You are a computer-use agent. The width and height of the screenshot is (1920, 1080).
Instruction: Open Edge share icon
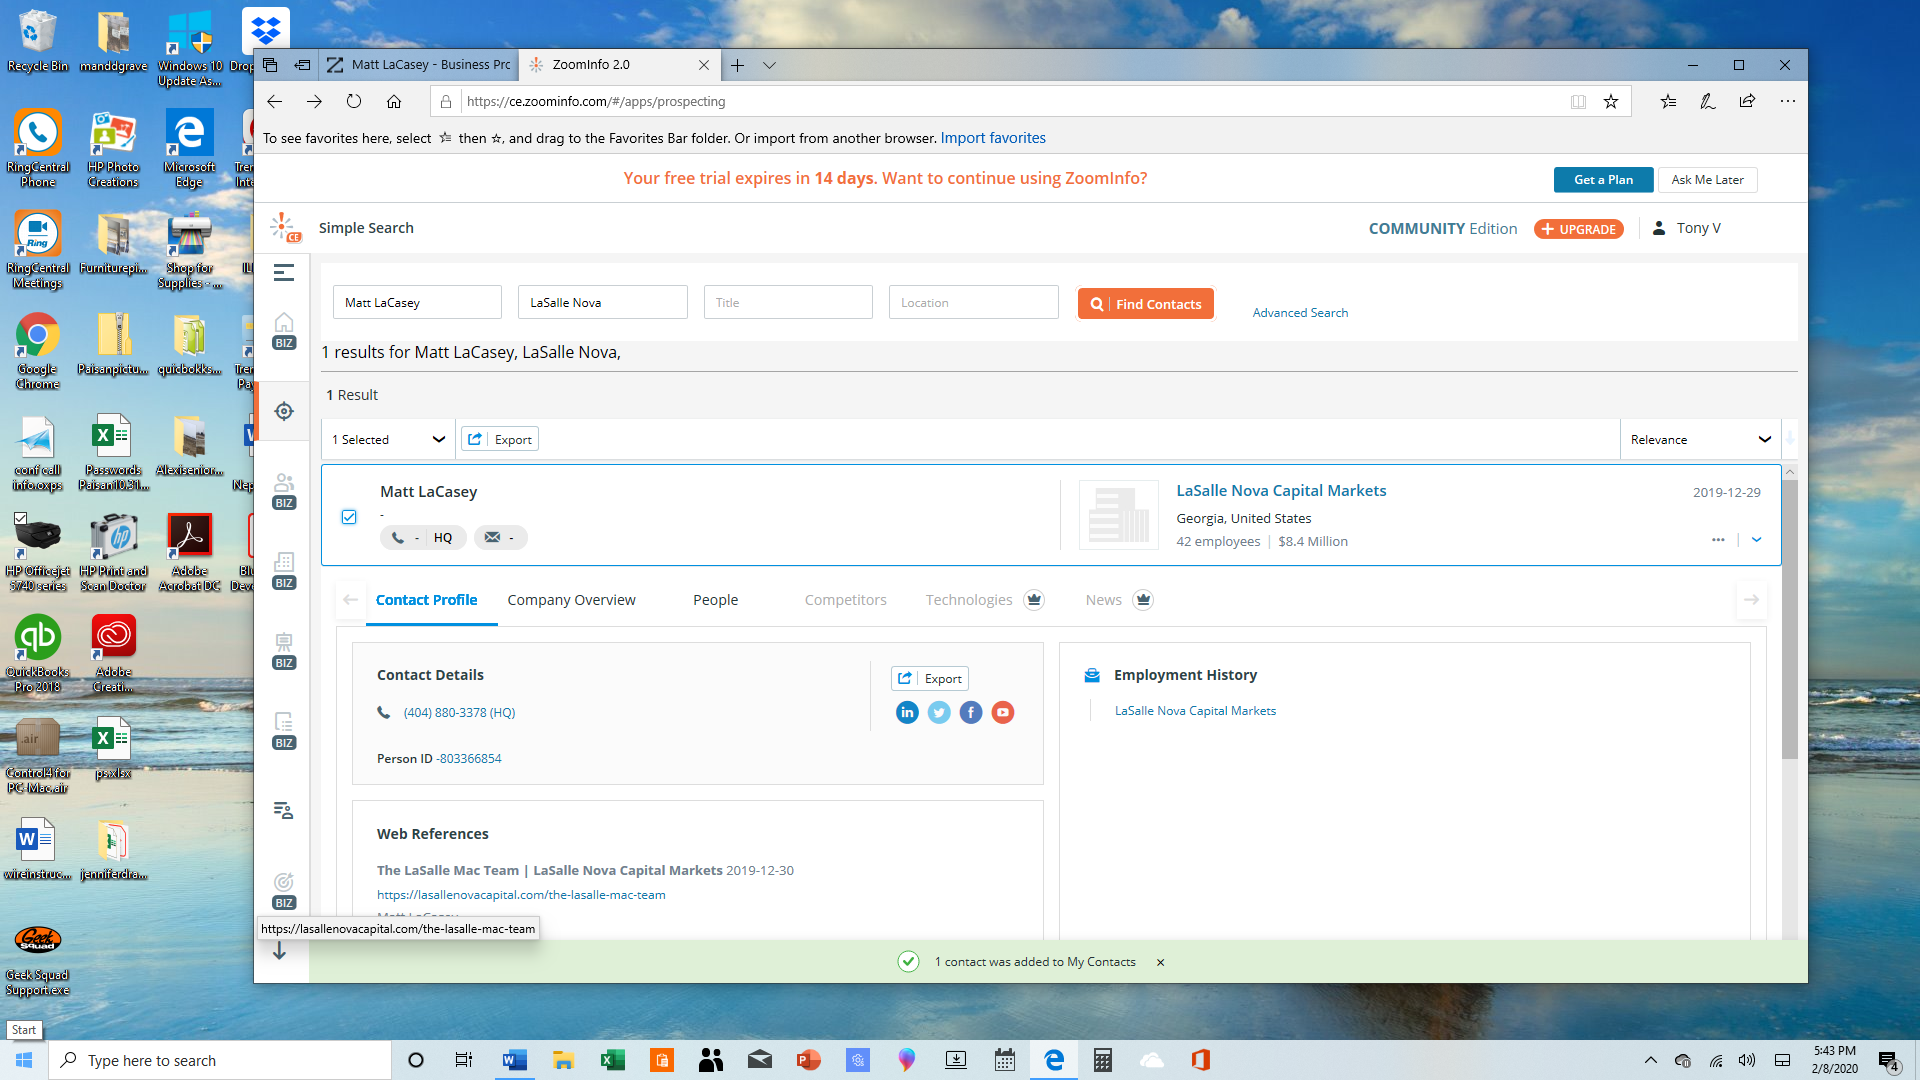tap(1747, 101)
